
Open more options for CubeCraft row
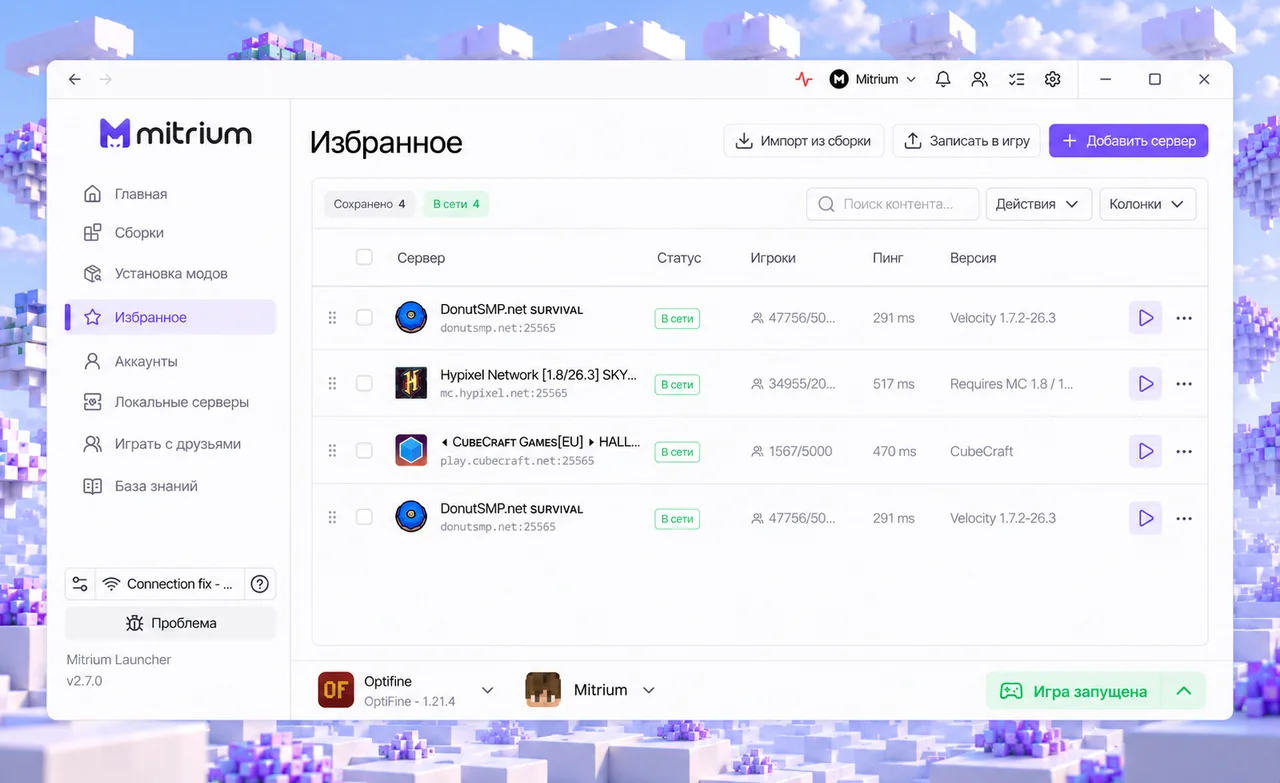1184,451
